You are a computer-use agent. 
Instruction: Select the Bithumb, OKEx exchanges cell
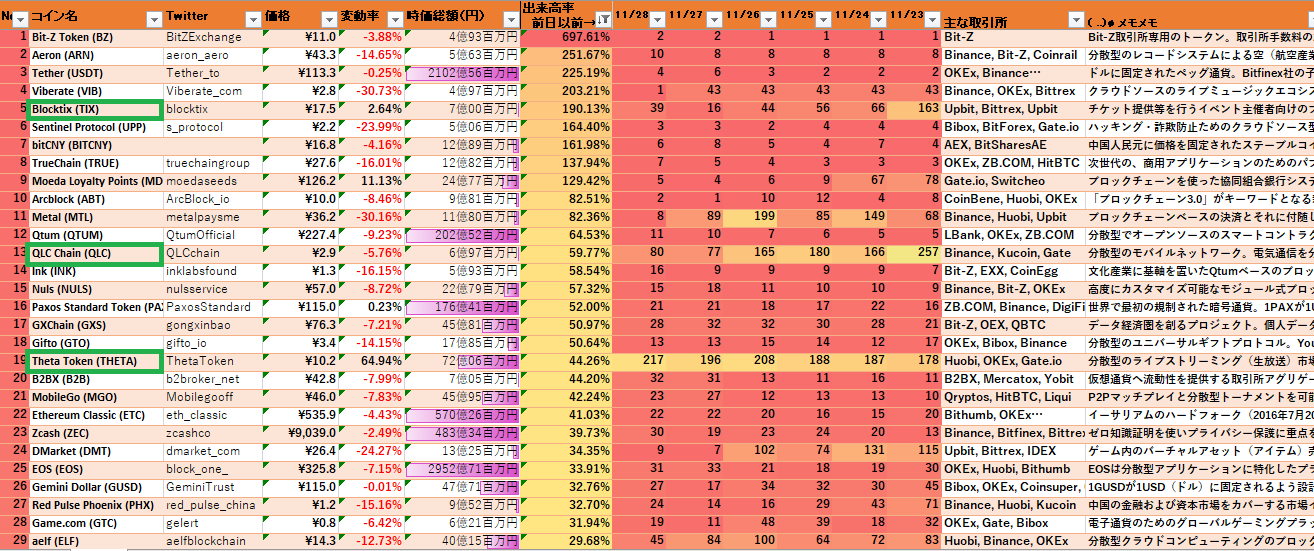pyautogui.click(x=1013, y=415)
